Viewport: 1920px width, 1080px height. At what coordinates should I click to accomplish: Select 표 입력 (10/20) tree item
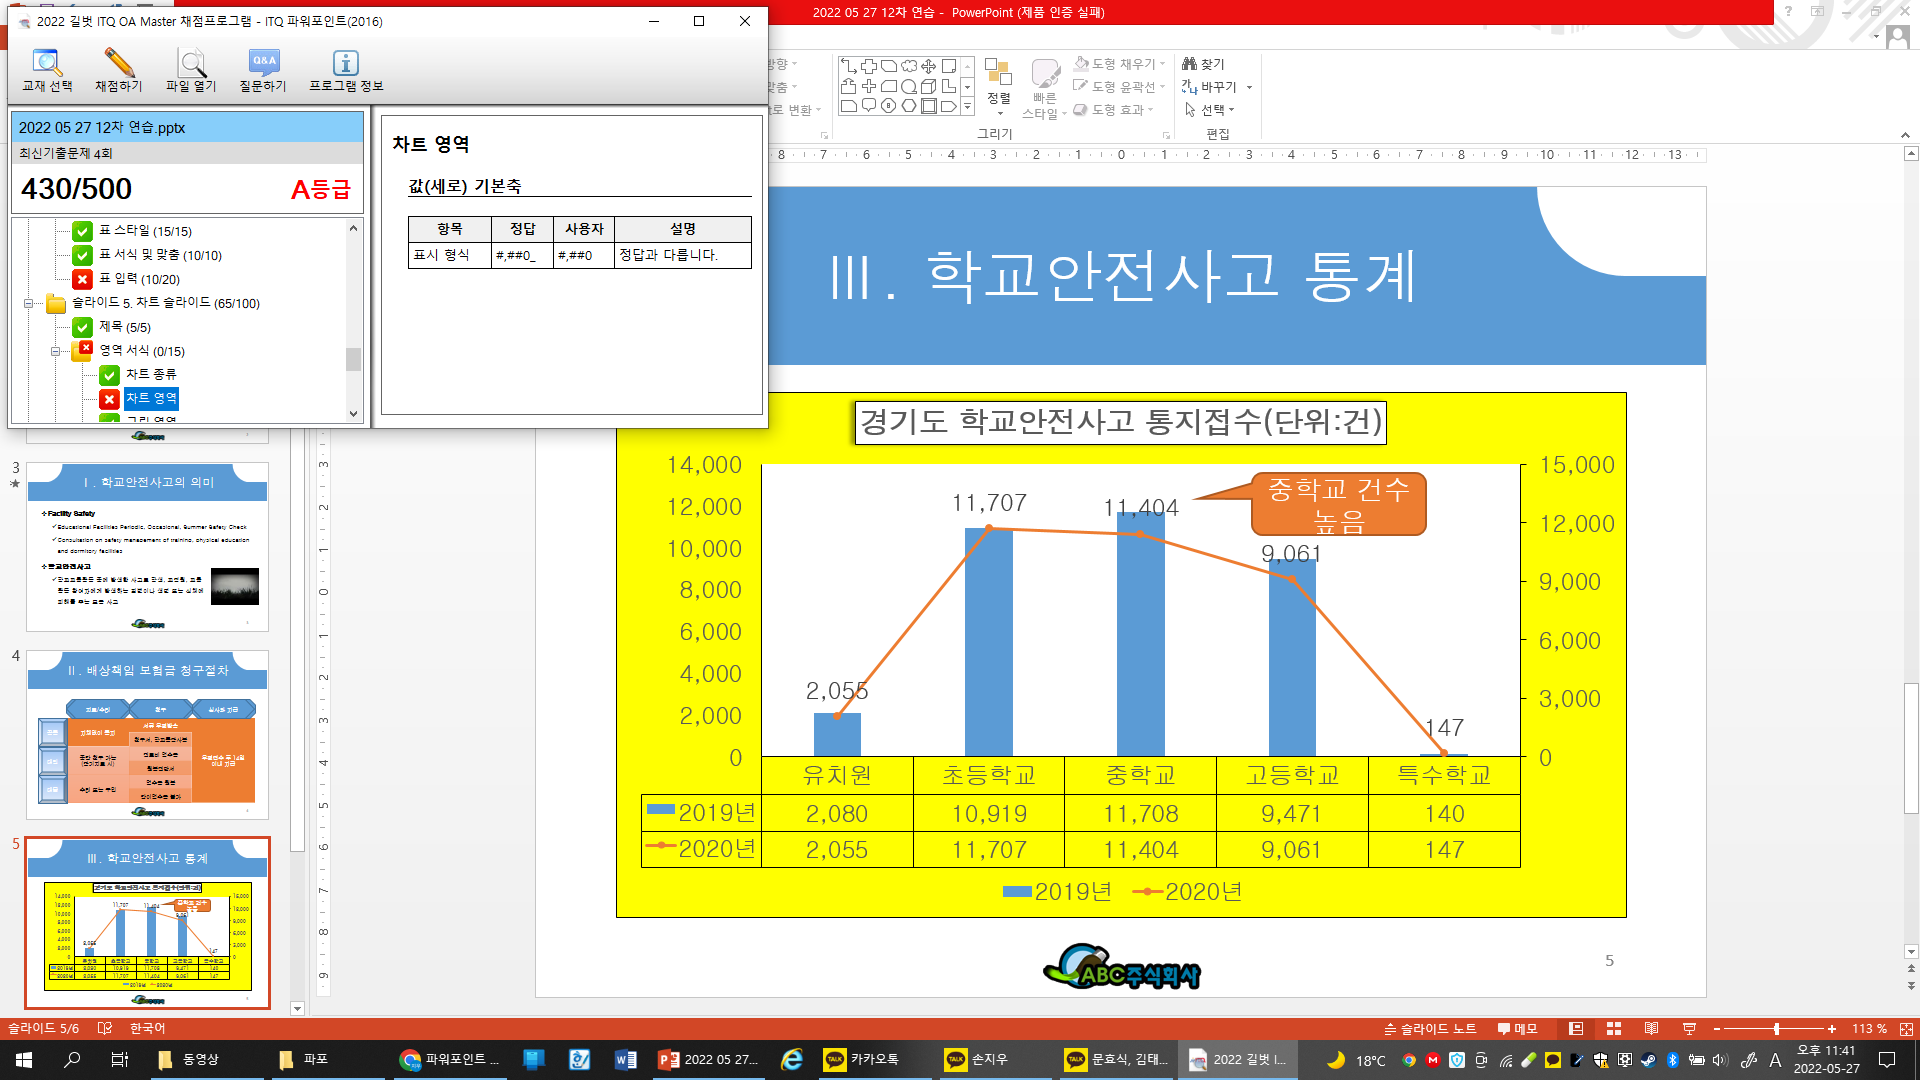tap(139, 279)
